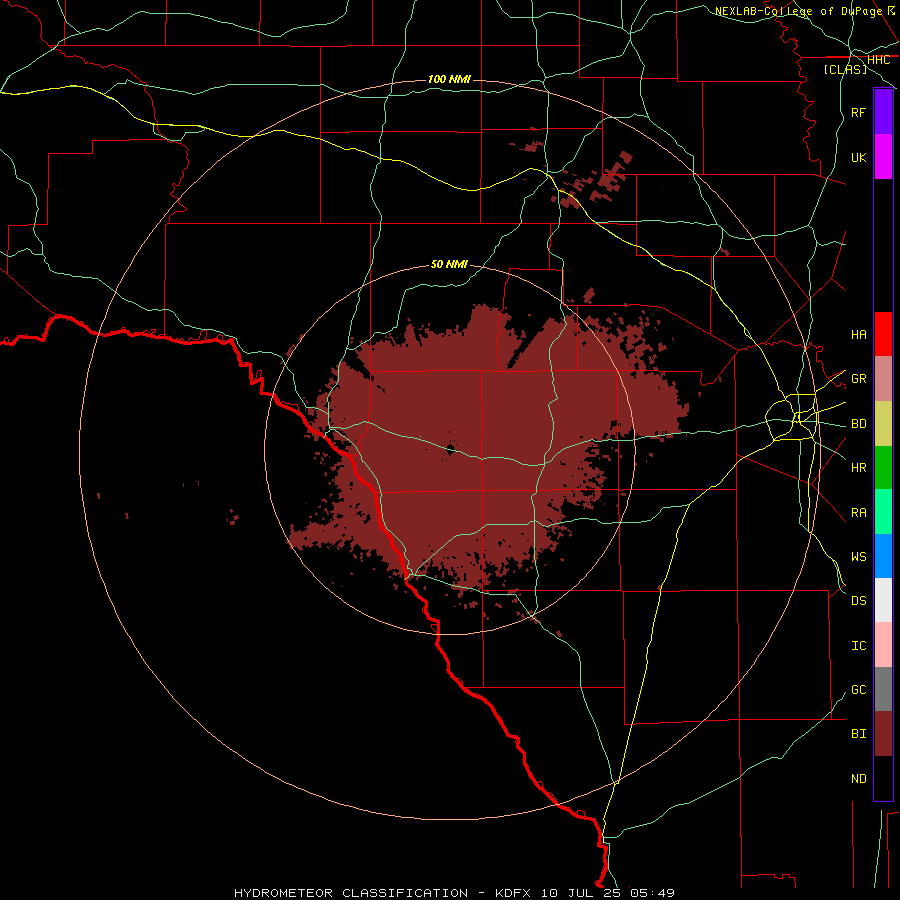This screenshot has width=900, height=900.
Task: Select the BD yellow legend swatch
Action: (x=883, y=423)
